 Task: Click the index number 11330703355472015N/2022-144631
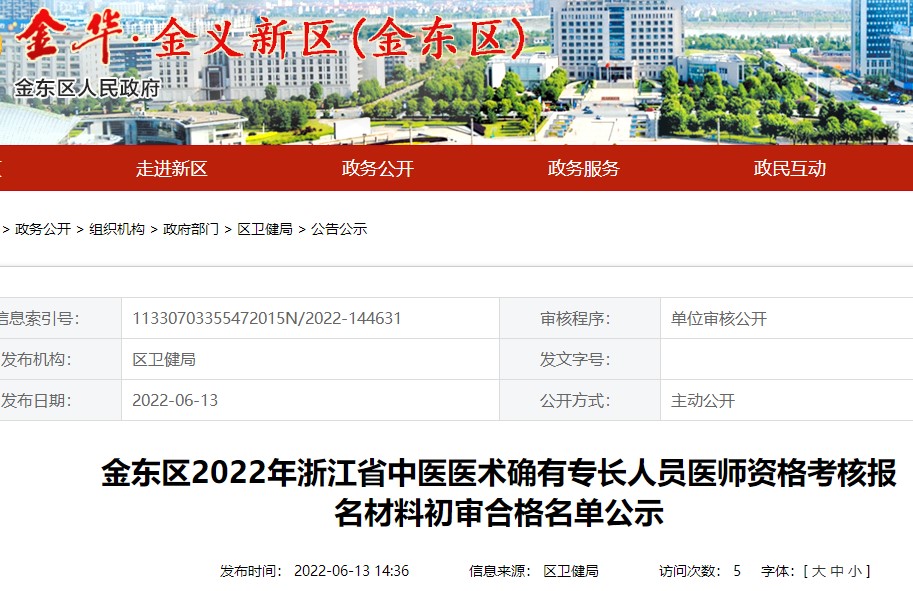267,319
